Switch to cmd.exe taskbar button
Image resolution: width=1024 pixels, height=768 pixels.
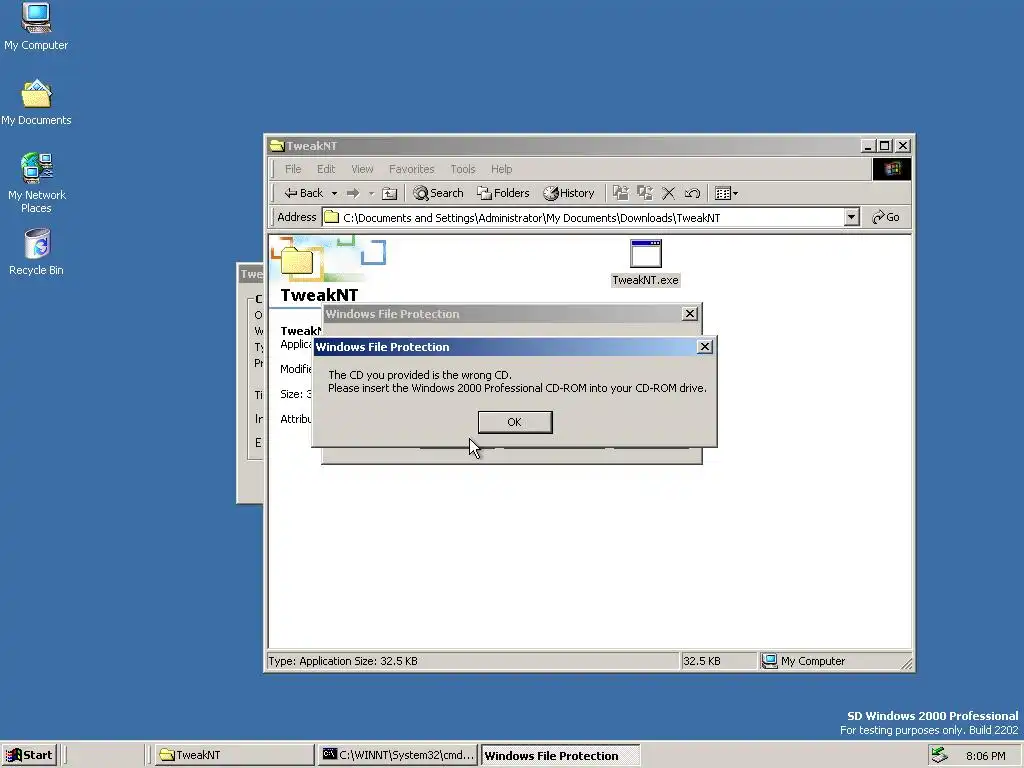coord(398,756)
